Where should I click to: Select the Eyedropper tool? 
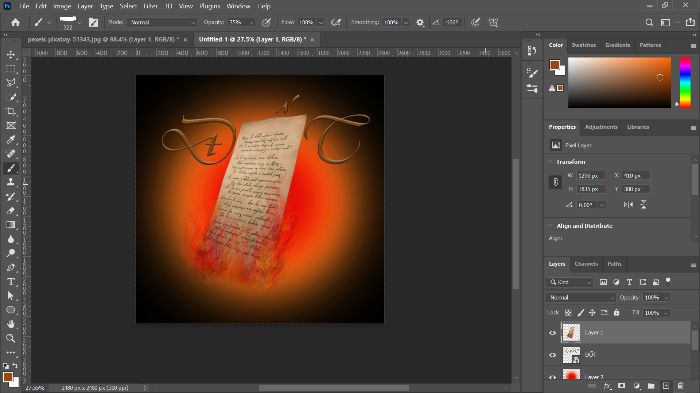[11, 140]
